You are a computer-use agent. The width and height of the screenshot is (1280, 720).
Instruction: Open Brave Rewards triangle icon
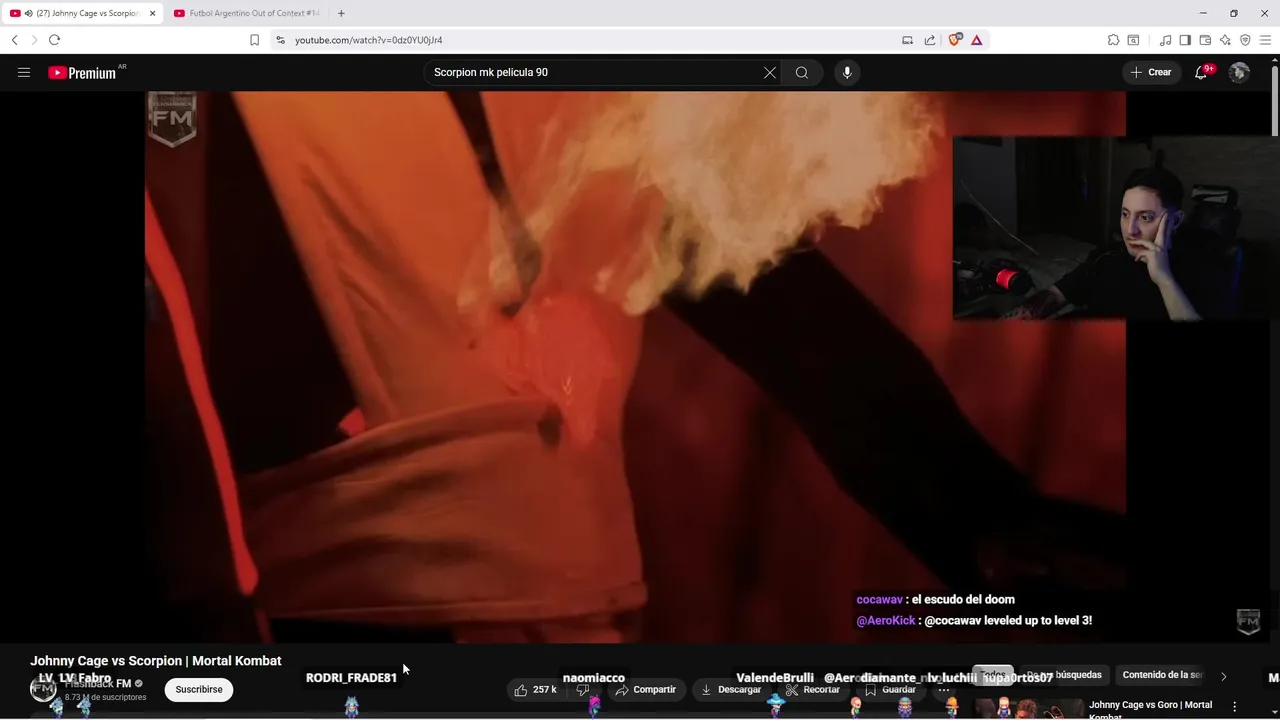coord(977,40)
